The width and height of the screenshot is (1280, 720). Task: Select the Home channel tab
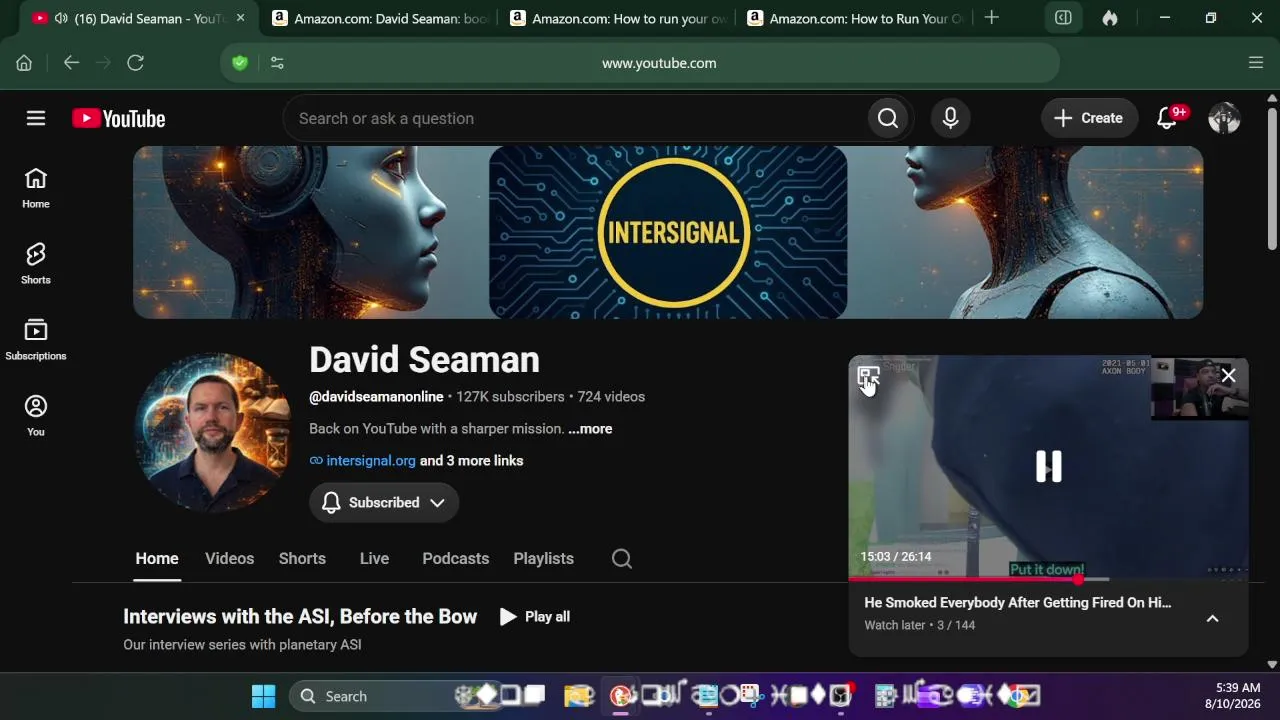pyautogui.click(x=157, y=558)
